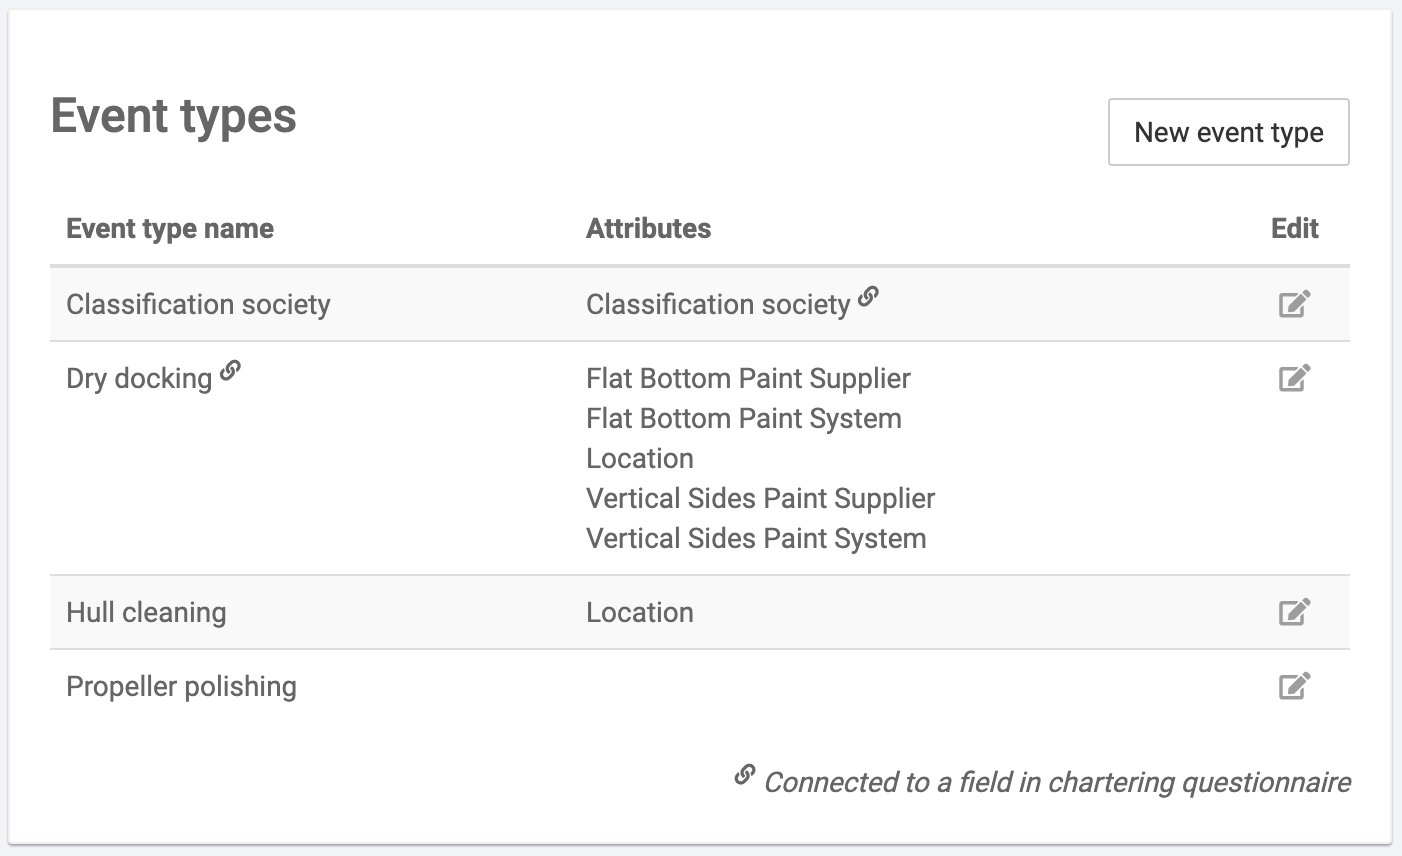The width and height of the screenshot is (1402, 856).
Task: Click the Dry docking event type name
Action: tap(139, 378)
